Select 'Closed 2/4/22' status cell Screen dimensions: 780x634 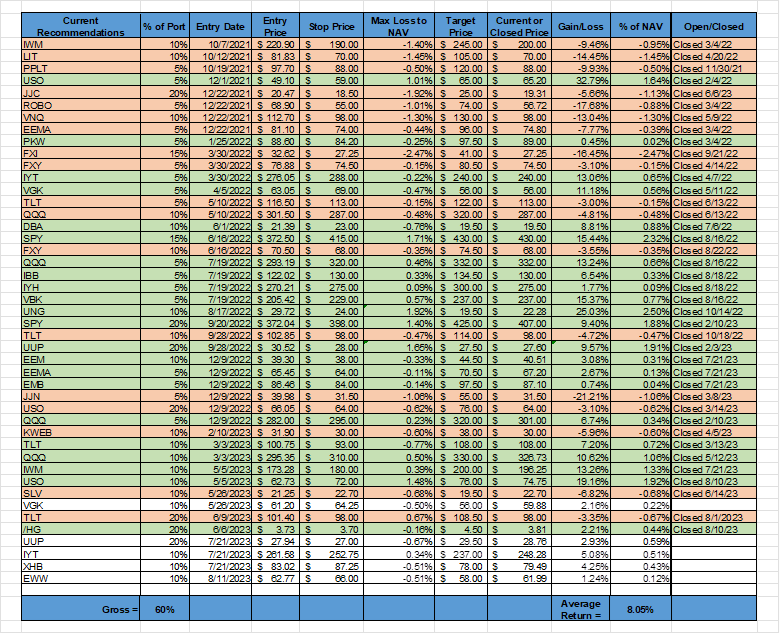click(x=713, y=81)
